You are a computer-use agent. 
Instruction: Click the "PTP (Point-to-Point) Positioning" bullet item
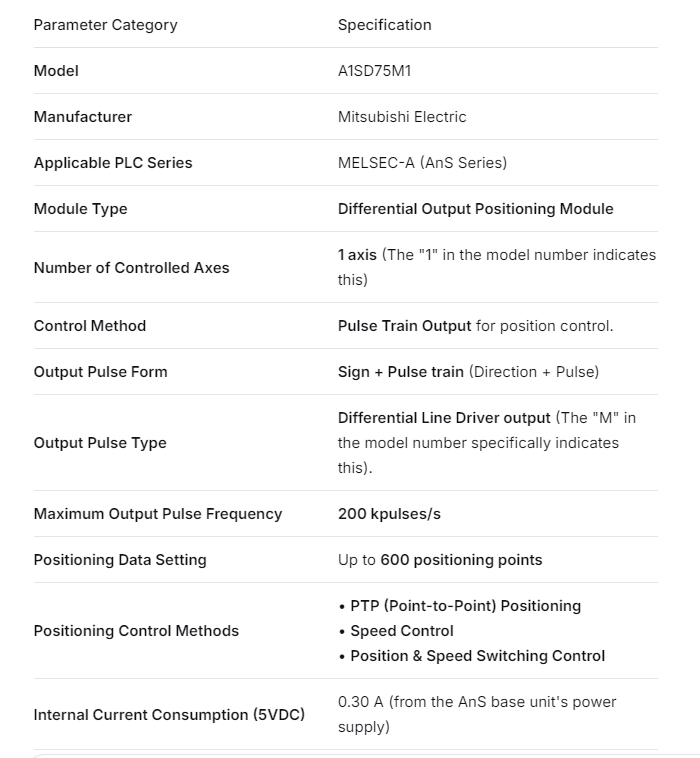[465, 606]
